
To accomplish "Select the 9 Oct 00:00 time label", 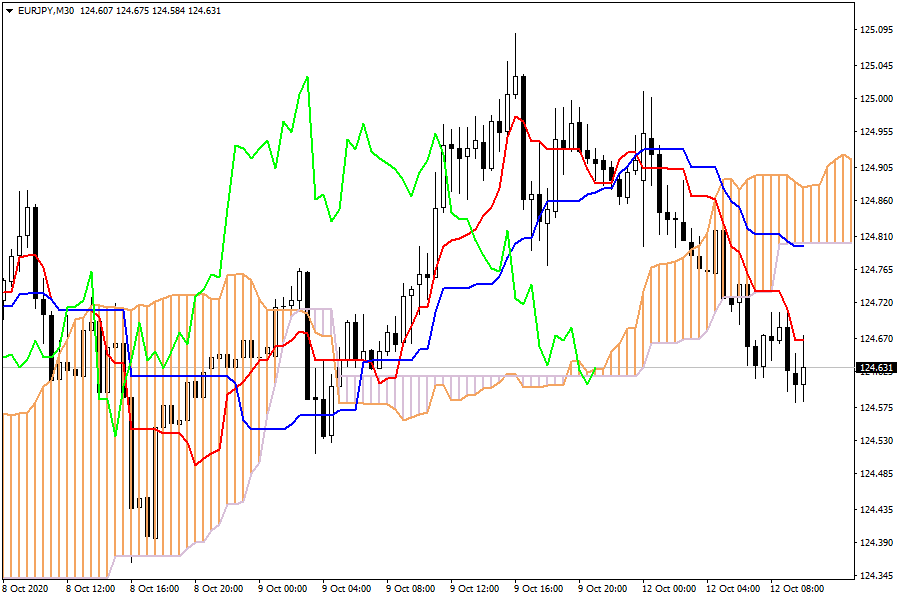I will 282,589.
